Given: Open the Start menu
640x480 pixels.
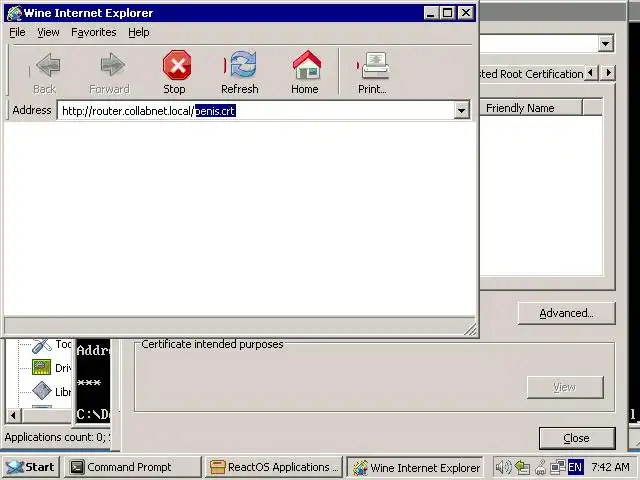Looking at the screenshot, I should (x=31, y=467).
